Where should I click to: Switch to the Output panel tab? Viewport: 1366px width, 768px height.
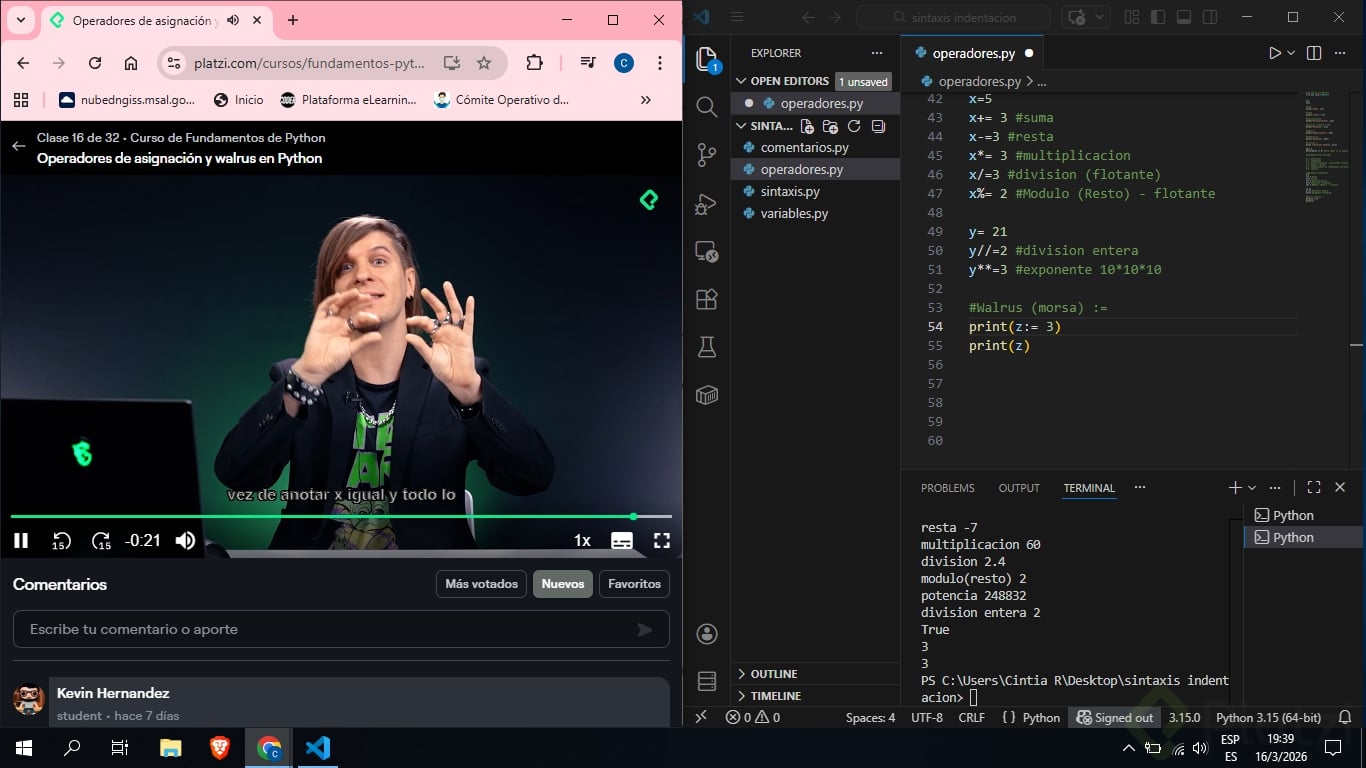pyautogui.click(x=1019, y=488)
